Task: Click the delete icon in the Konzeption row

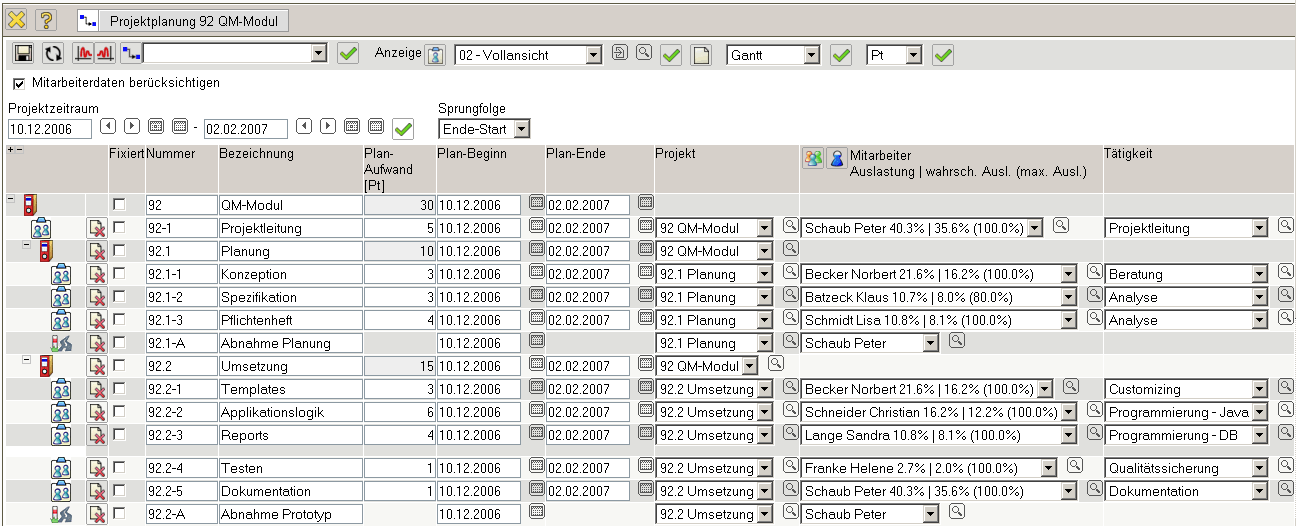Action: click(97, 274)
